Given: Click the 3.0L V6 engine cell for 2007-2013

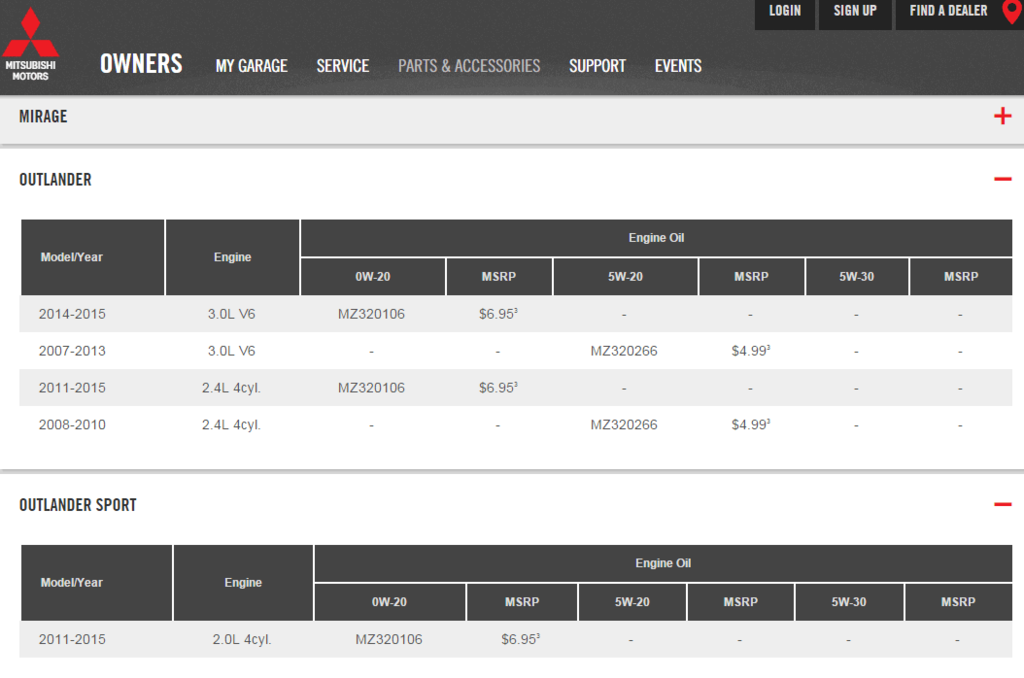Looking at the screenshot, I should click(x=231, y=351).
